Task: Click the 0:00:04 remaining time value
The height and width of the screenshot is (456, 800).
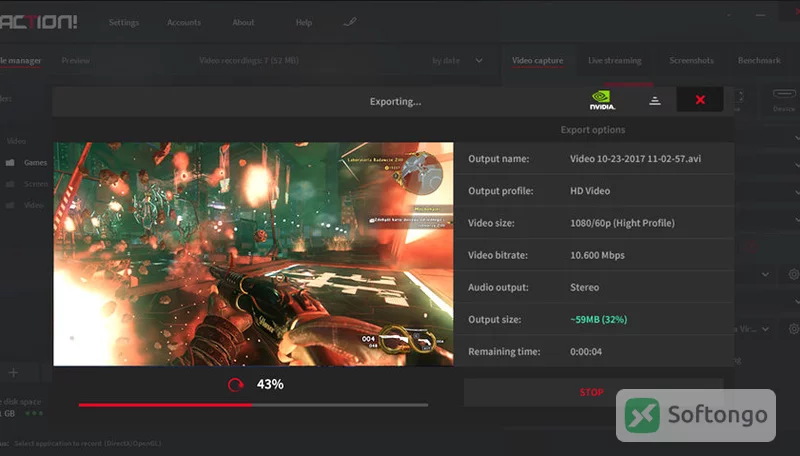Action: (586, 351)
